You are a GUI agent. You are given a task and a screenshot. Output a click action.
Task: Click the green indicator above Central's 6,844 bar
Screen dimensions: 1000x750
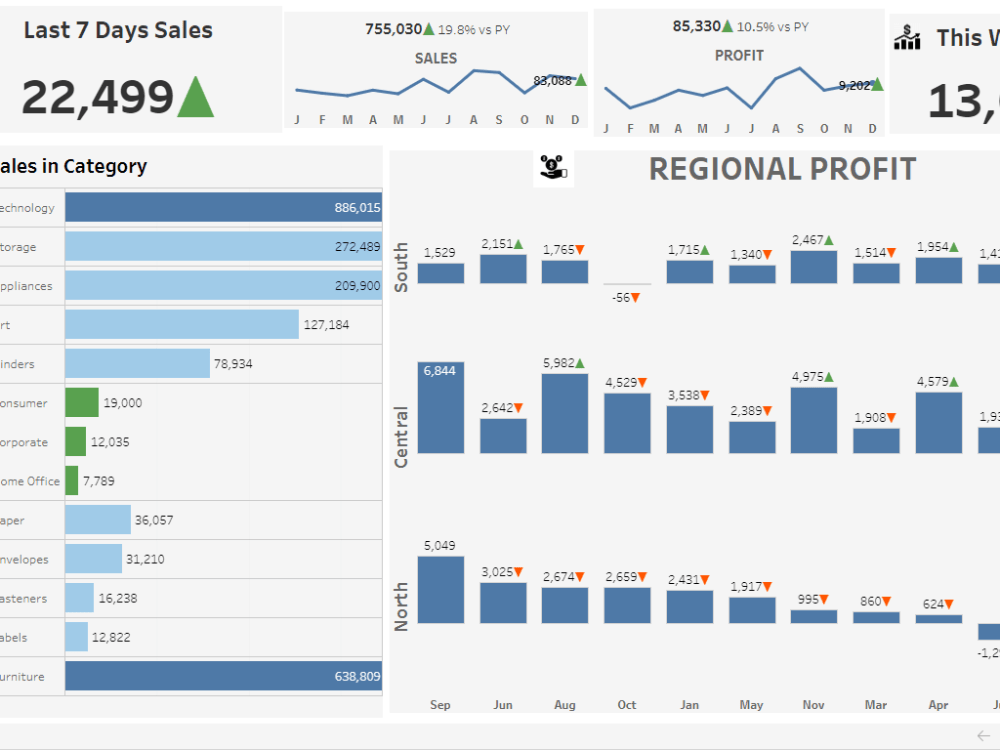tap(440, 369)
